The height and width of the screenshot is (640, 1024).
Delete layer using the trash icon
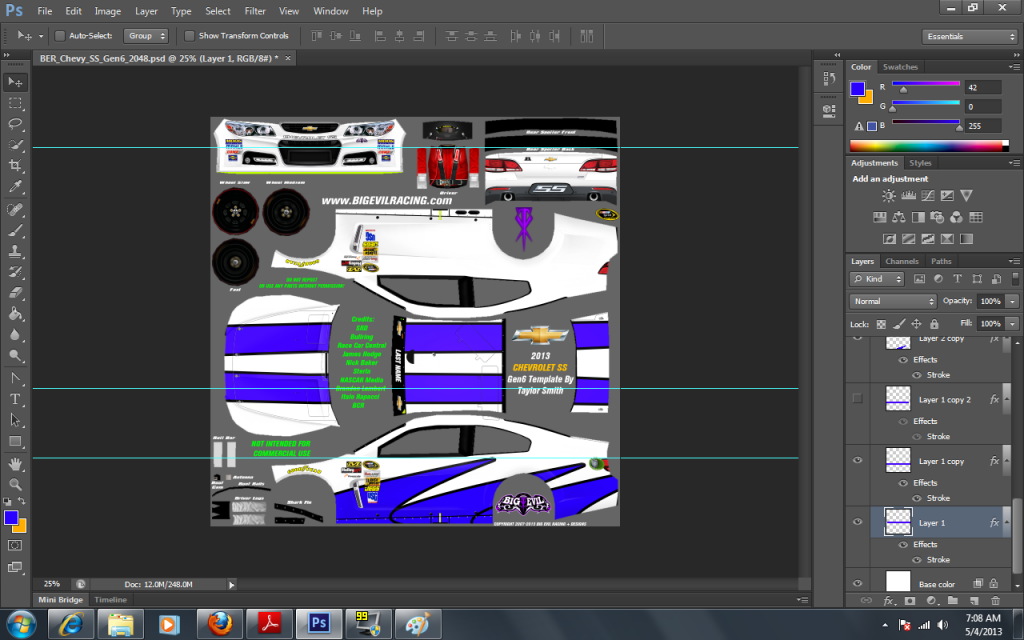click(x=995, y=600)
